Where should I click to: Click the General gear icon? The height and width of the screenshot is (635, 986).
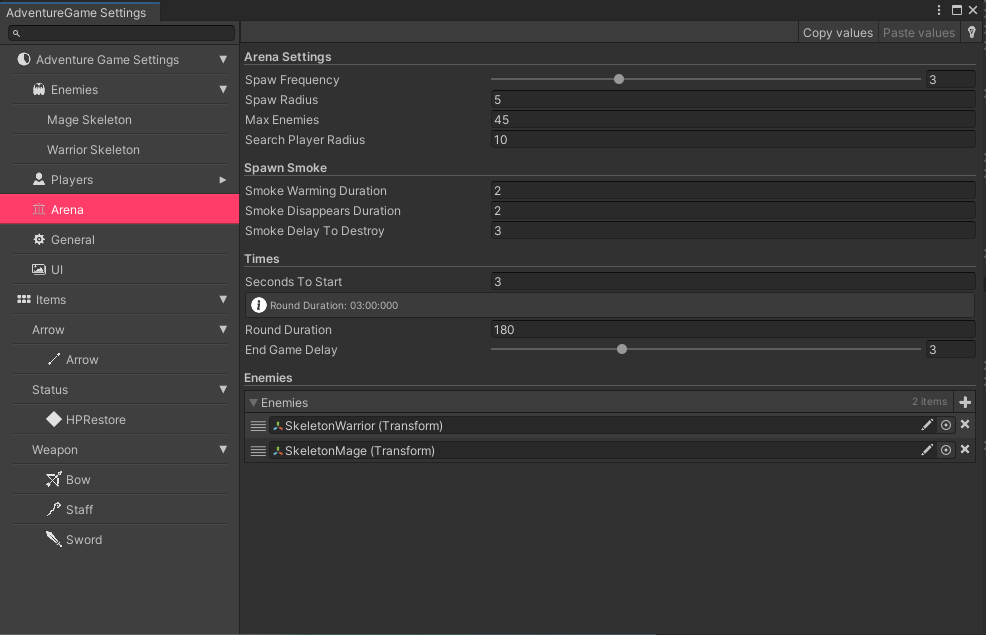pos(39,239)
